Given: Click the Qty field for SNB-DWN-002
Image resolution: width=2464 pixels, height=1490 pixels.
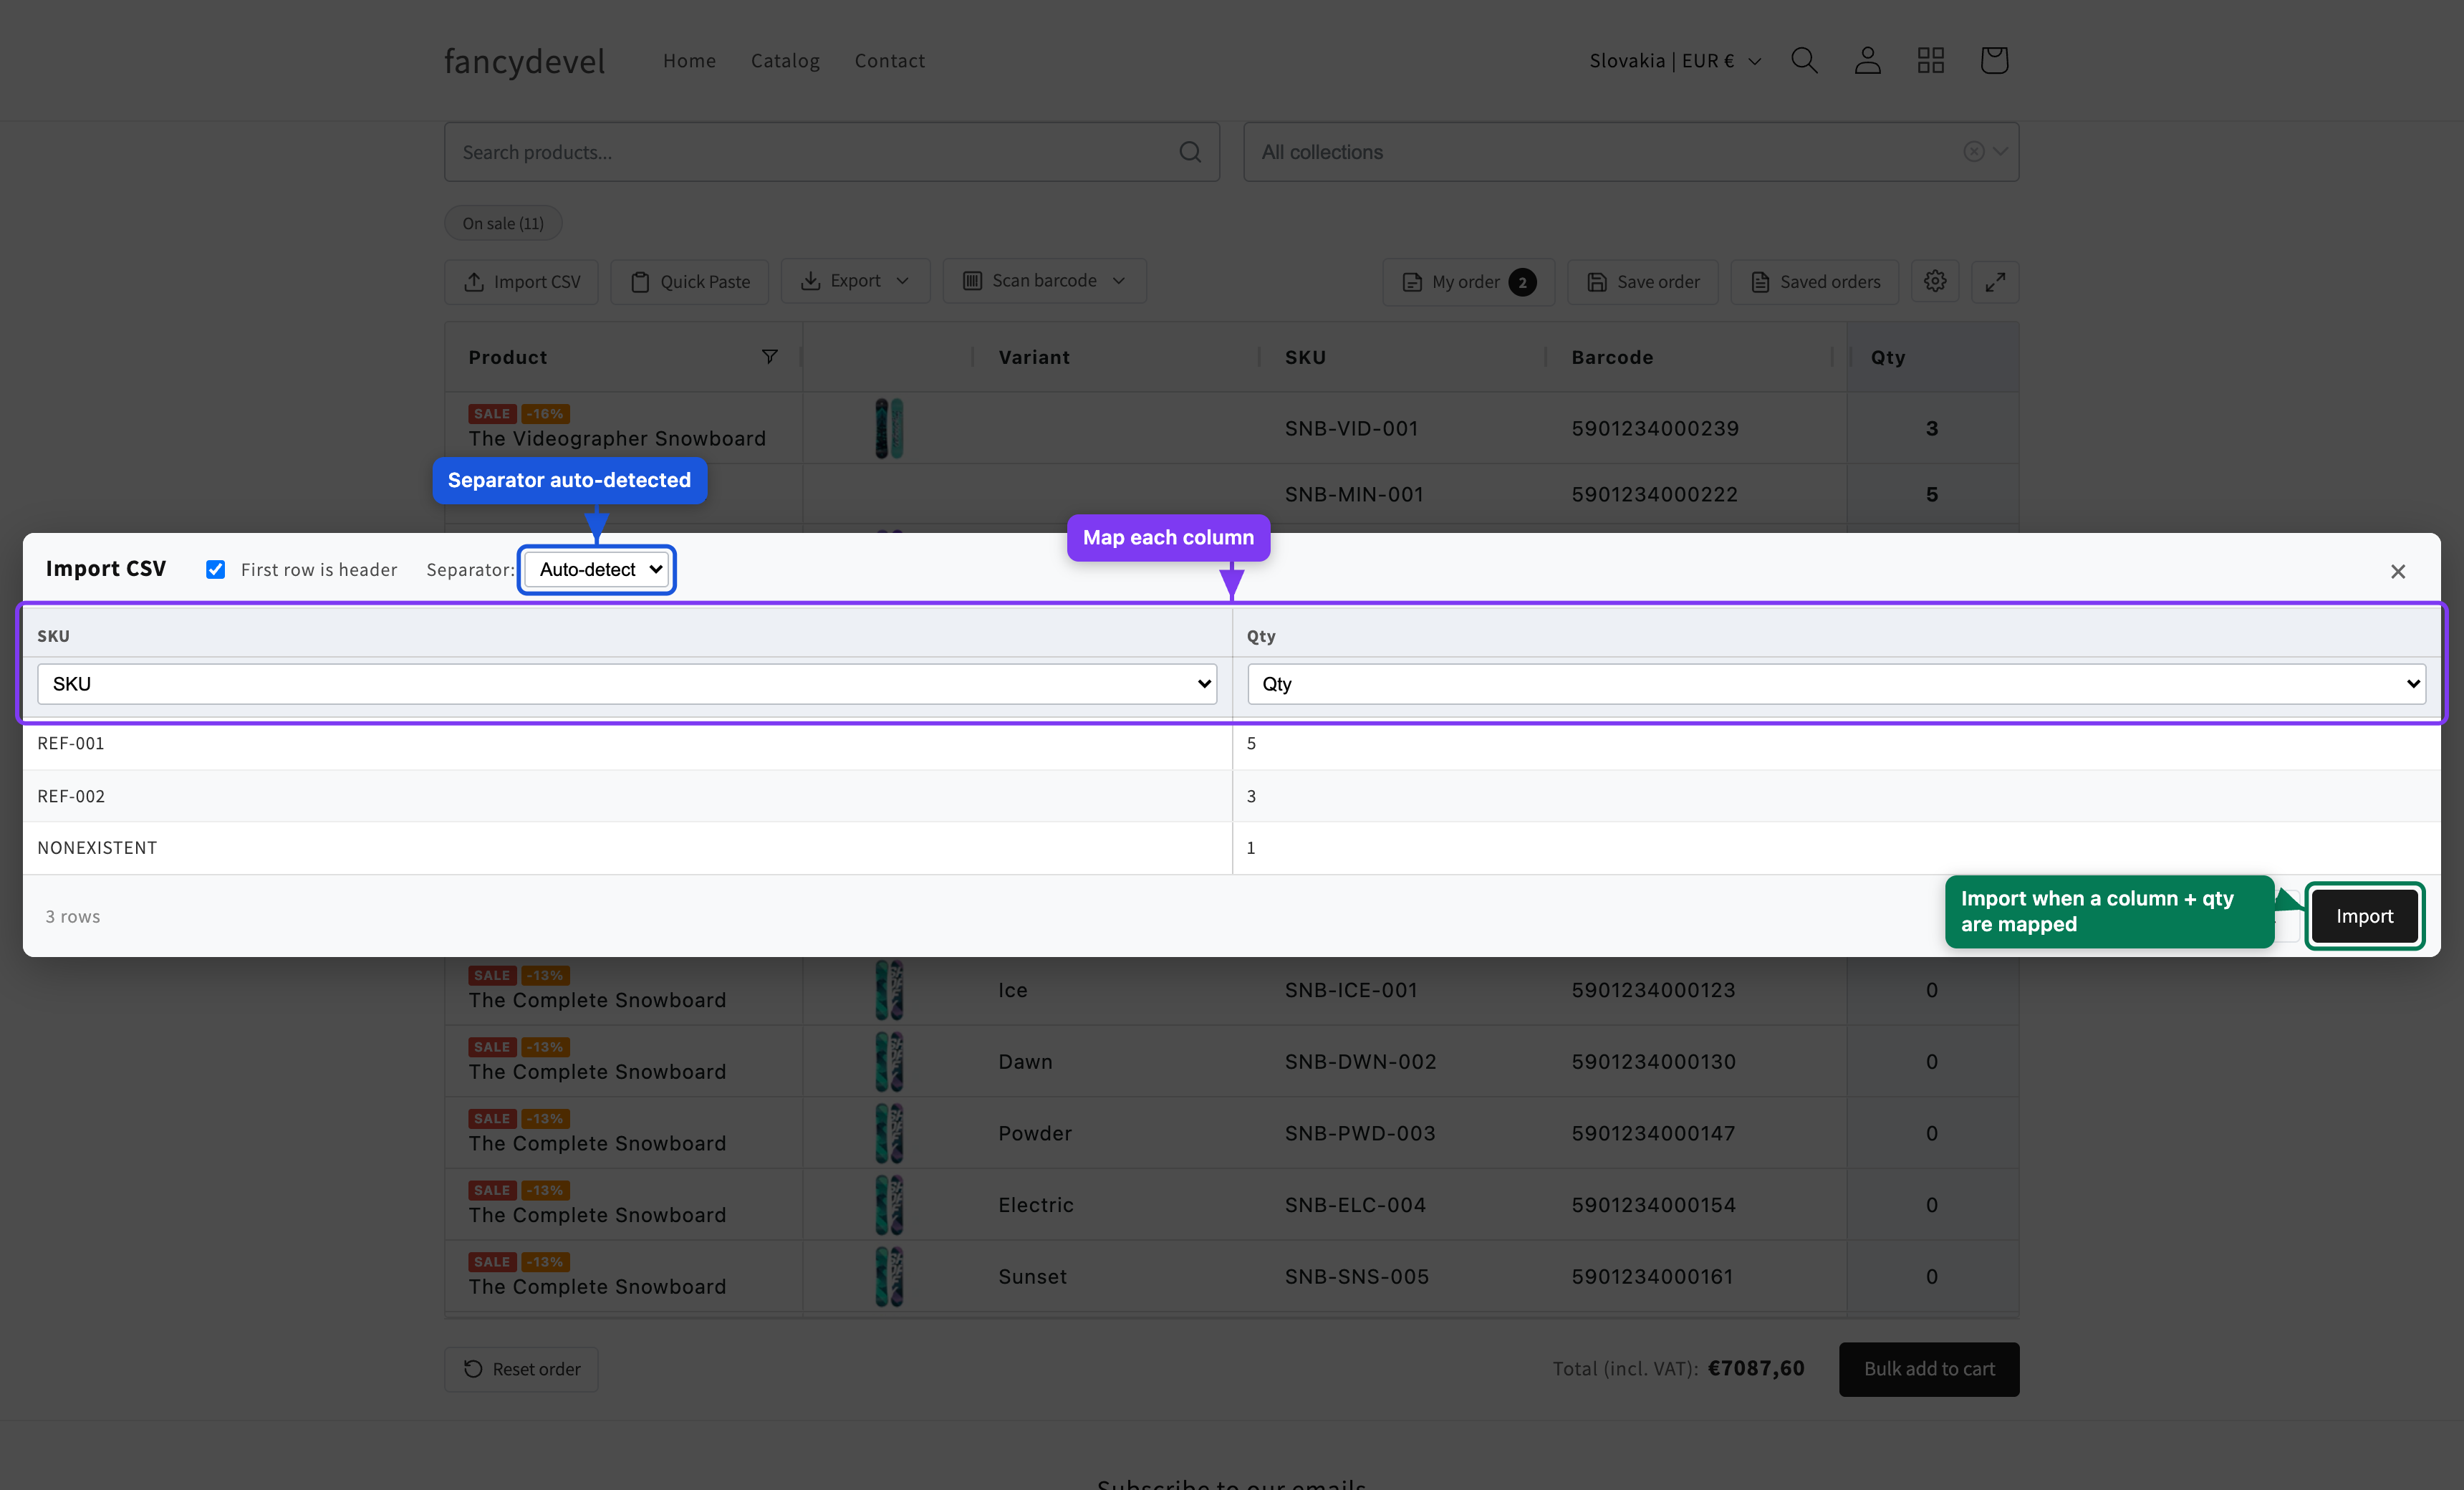Looking at the screenshot, I should (1932, 1062).
